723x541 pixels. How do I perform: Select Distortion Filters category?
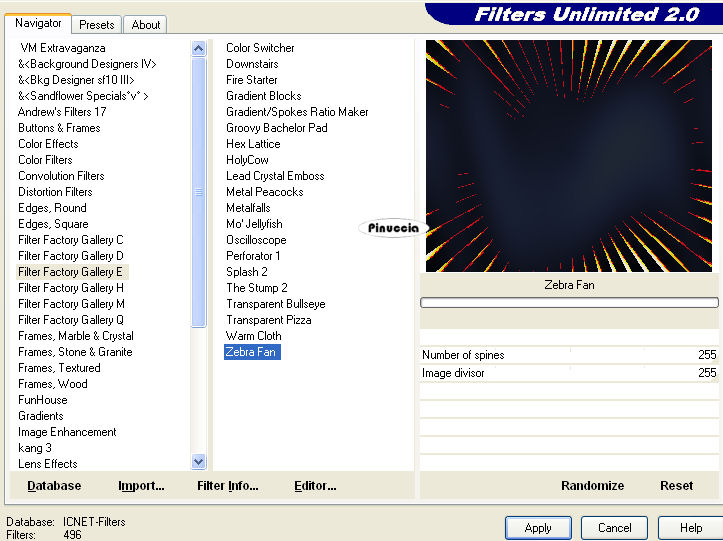[55, 192]
